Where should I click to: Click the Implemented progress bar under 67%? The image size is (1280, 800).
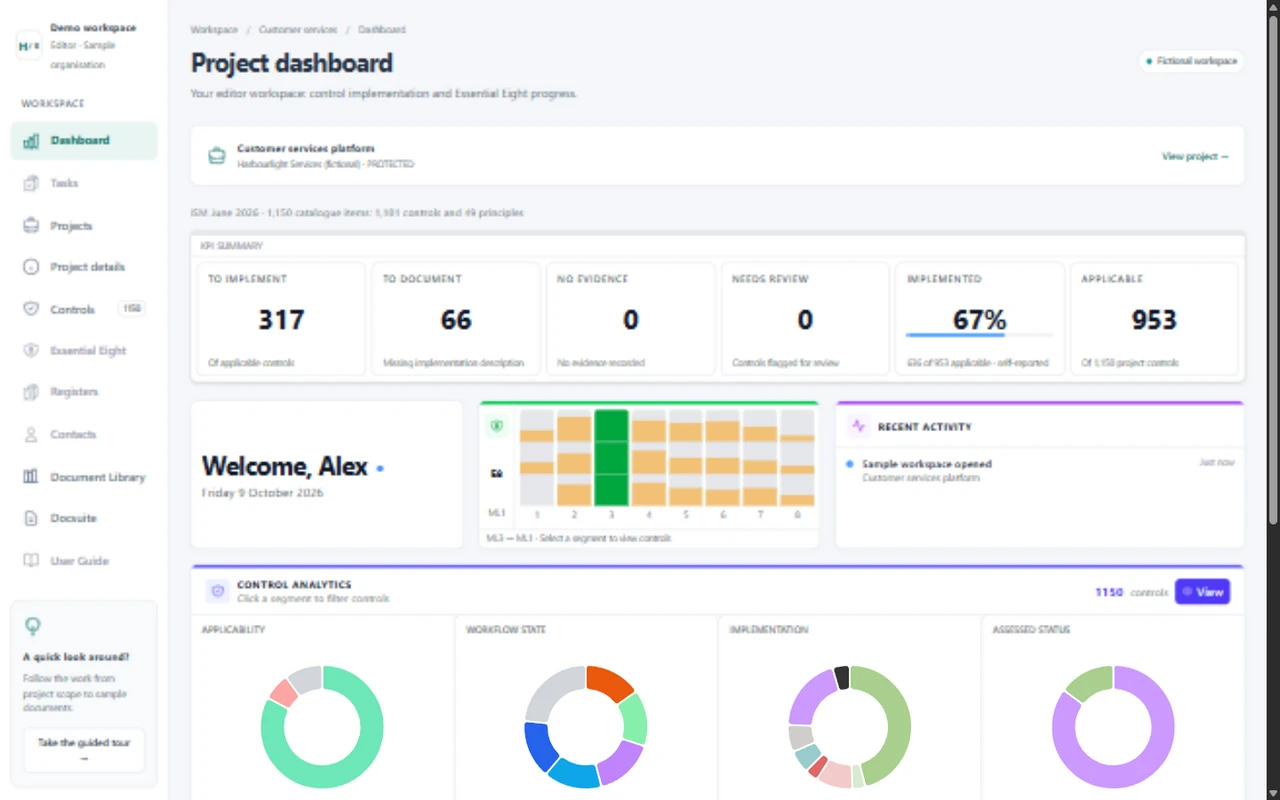point(979,335)
